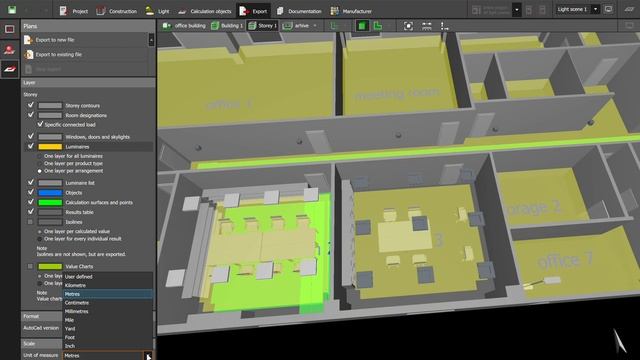Toggle the Luminaires layer checkbox
This screenshot has height=360, width=640.
pos(30,146)
